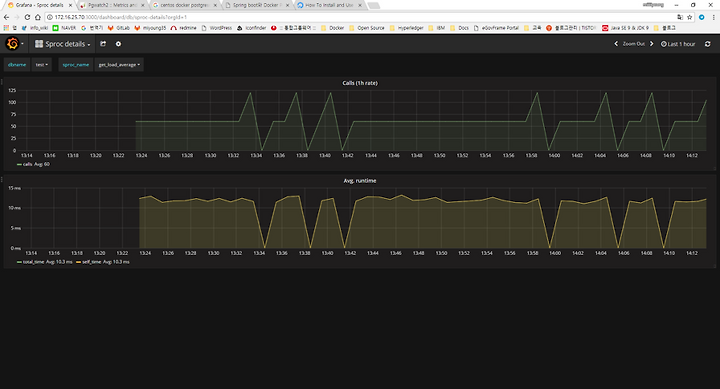Reload the browser page
The width and height of the screenshot is (720, 389).
pos(27,17)
